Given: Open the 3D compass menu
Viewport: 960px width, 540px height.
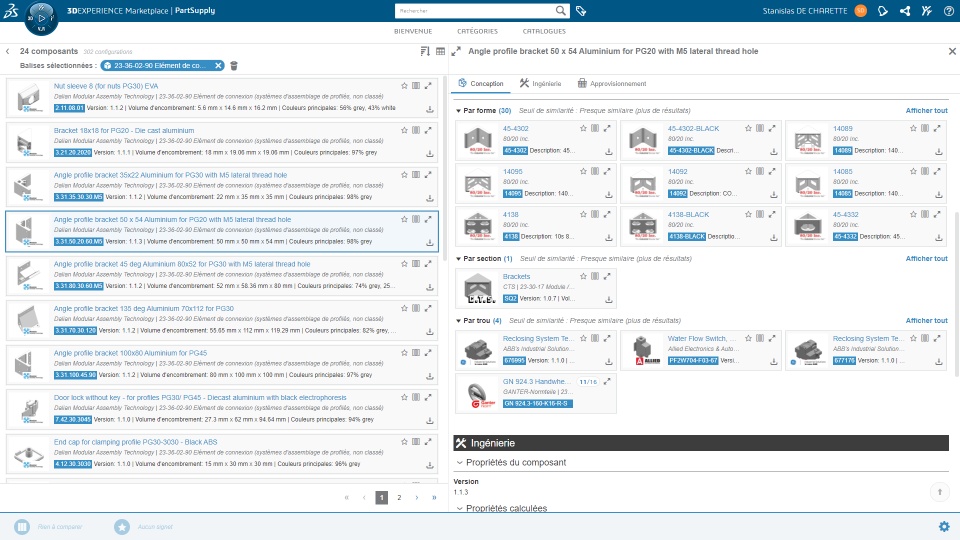Looking at the screenshot, I should pyautogui.click(x=41, y=18).
